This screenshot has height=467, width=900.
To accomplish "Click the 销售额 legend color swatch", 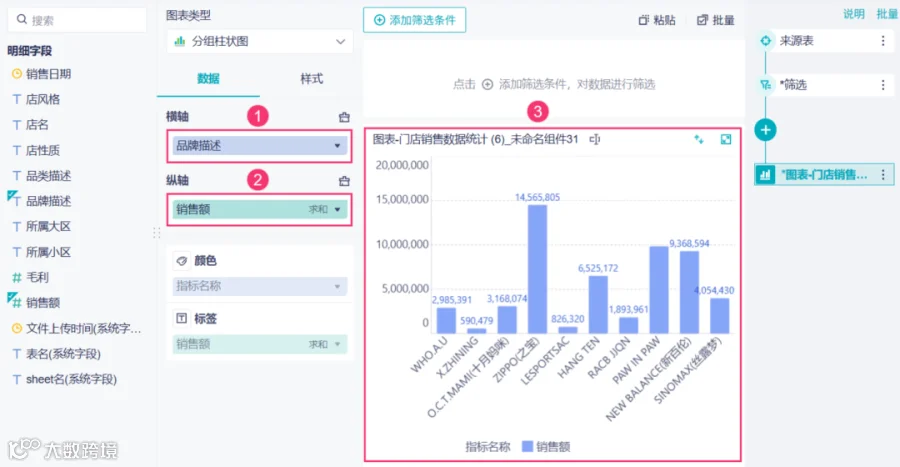I will [527, 446].
